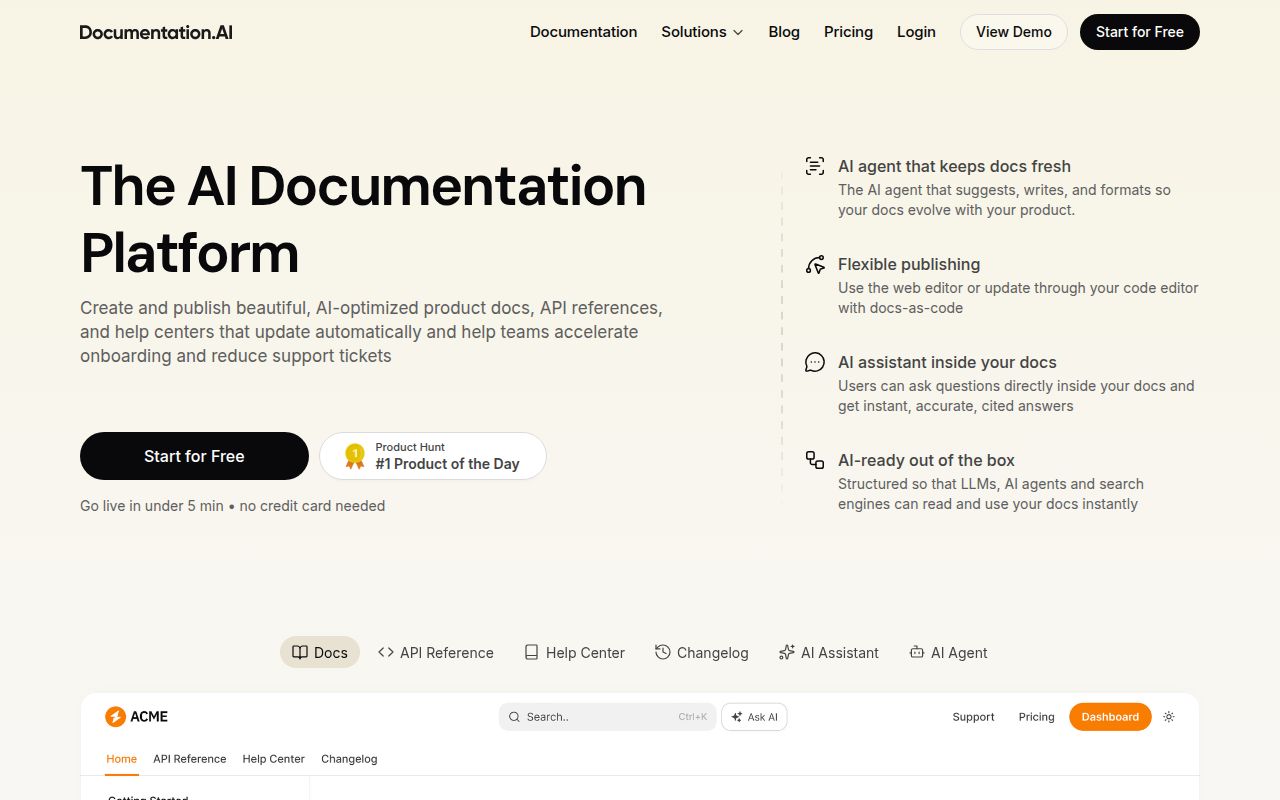Image resolution: width=1280 pixels, height=800 pixels.
Task: Click the View Demo button
Action: [1014, 32]
